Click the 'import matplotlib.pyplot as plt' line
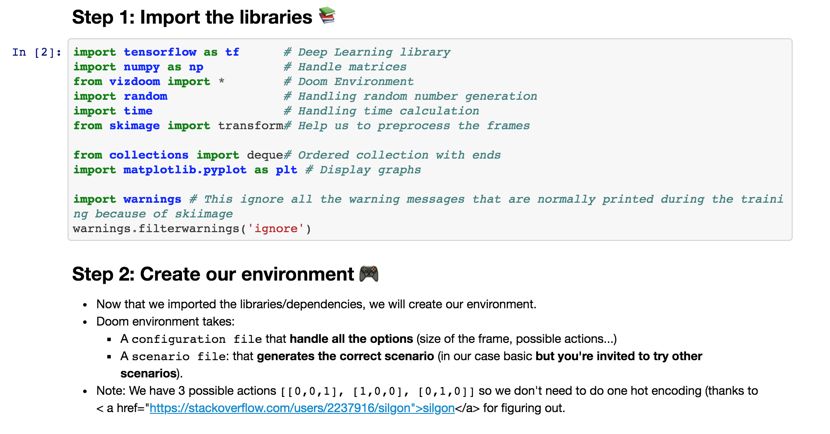This screenshot has height=434, width=830. coord(185,170)
